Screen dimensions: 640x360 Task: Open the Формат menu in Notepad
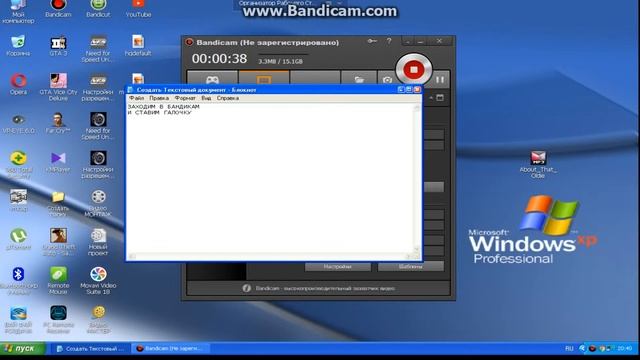[185, 98]
